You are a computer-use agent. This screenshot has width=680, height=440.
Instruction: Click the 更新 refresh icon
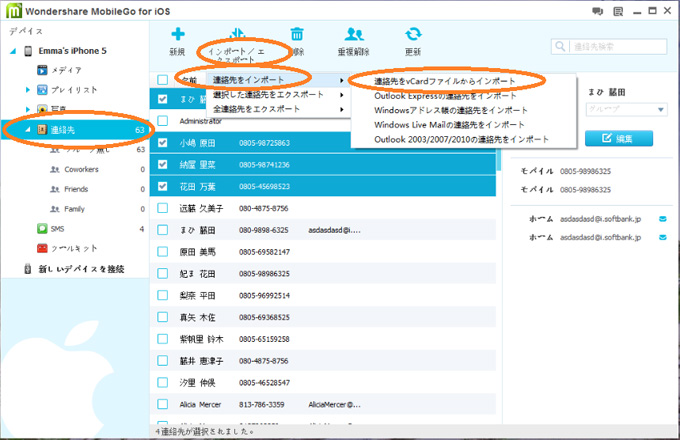click(413, 34)
